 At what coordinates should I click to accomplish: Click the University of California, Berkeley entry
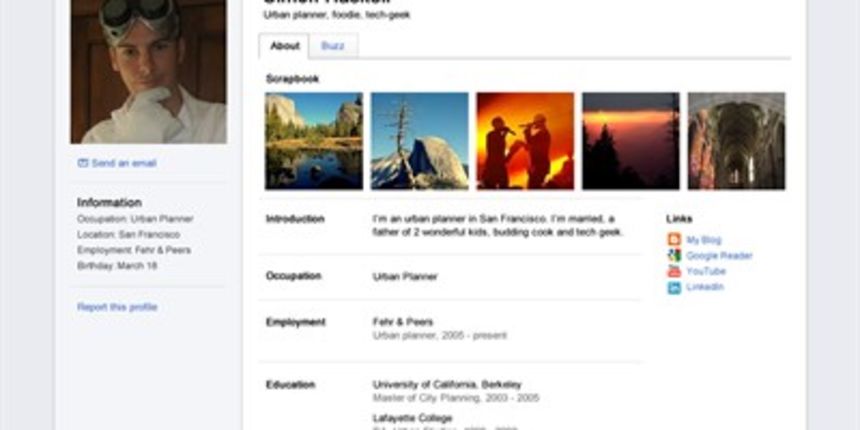point(447,384)
